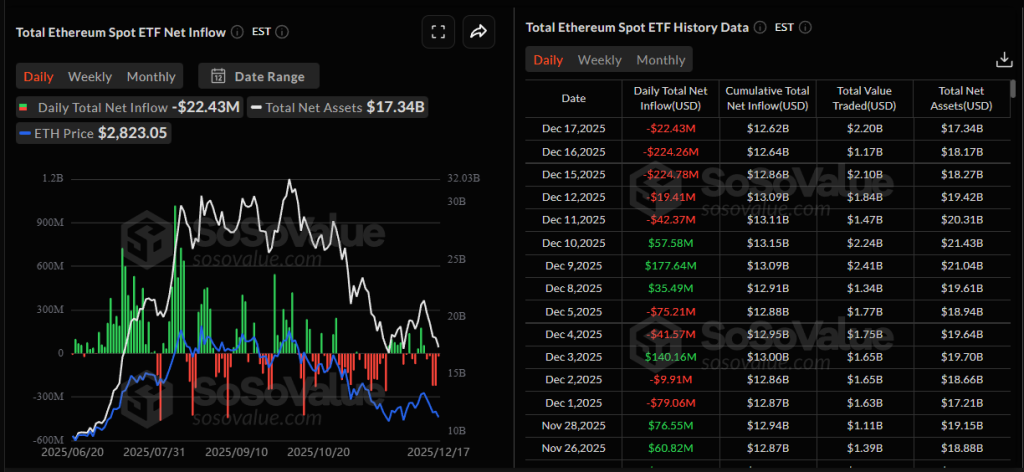Select Monthly tab in history table
1024x472 pixels.
[661, 60]
